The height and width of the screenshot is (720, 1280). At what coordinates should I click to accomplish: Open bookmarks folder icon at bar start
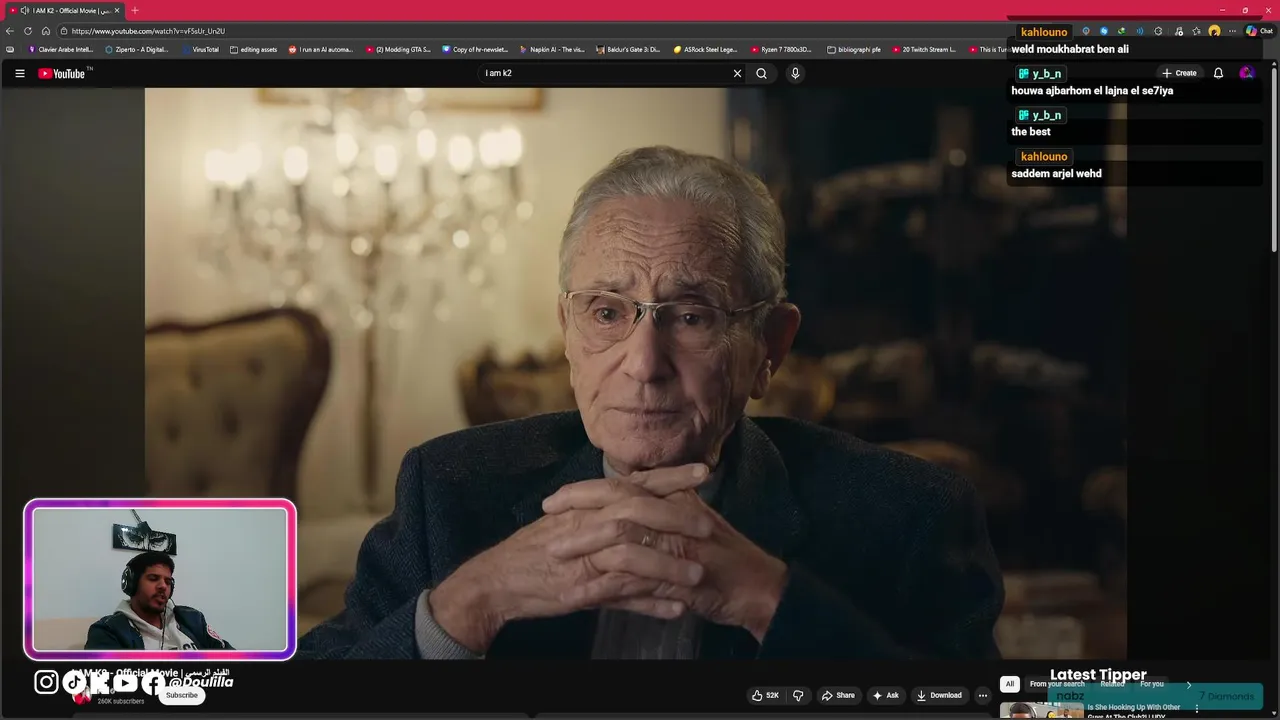click(x=10, y=49)
